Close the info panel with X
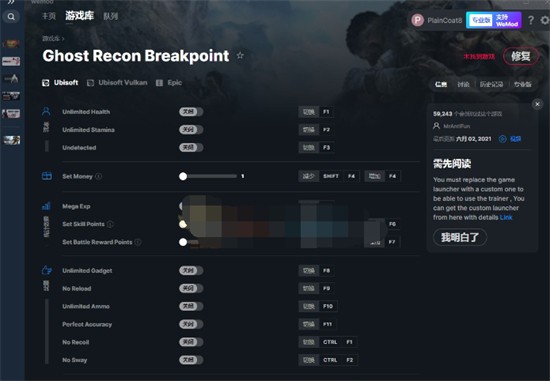The height and width of the screenshot is (381, 550). pyautogui.click(x=537, y=104)
